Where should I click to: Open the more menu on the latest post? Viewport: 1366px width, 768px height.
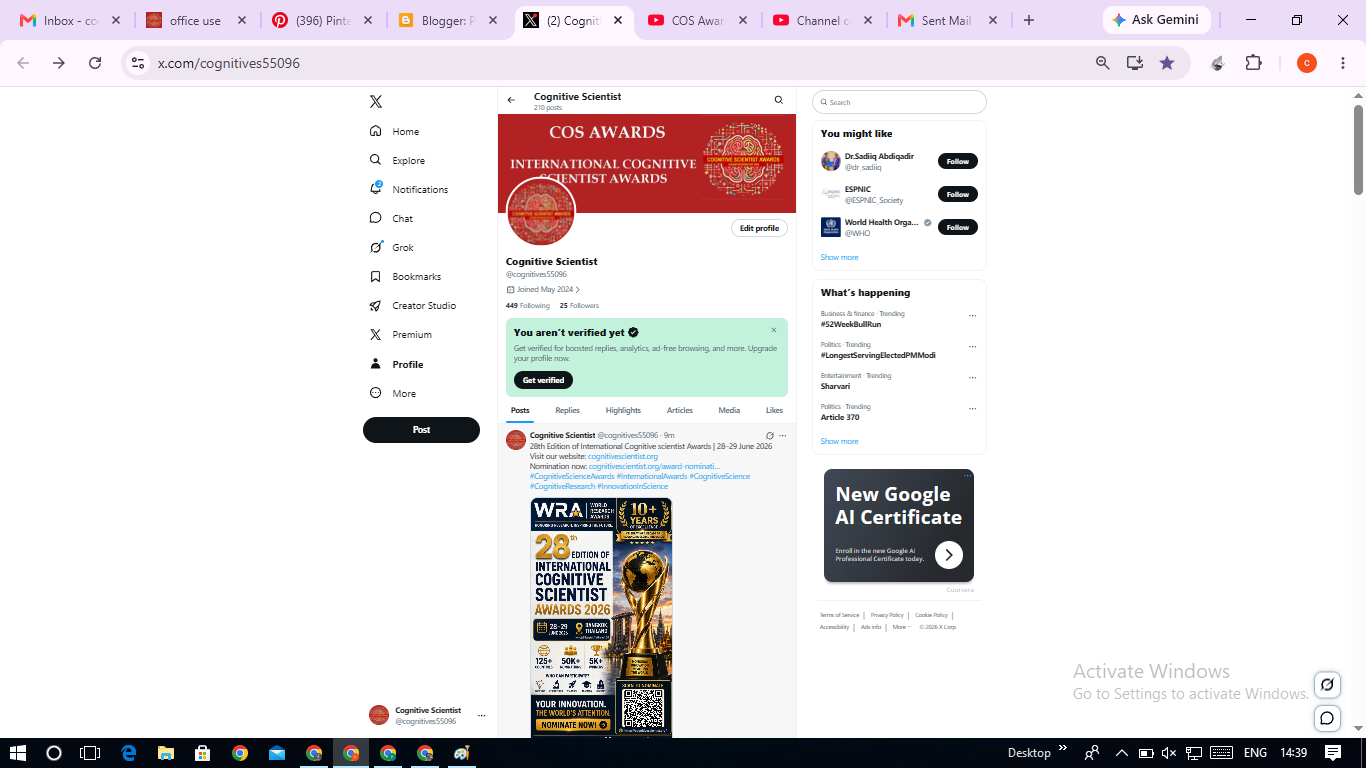783,436
